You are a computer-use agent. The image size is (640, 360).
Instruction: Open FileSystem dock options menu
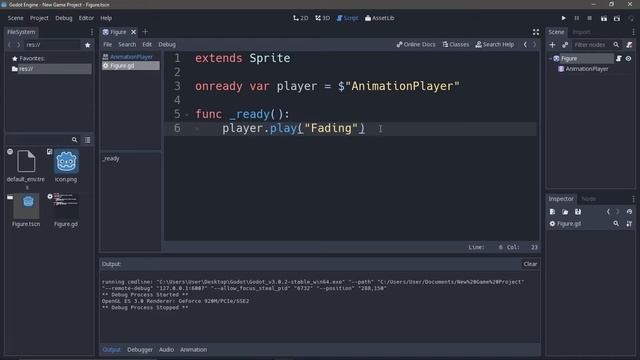[x=91, y=32]
